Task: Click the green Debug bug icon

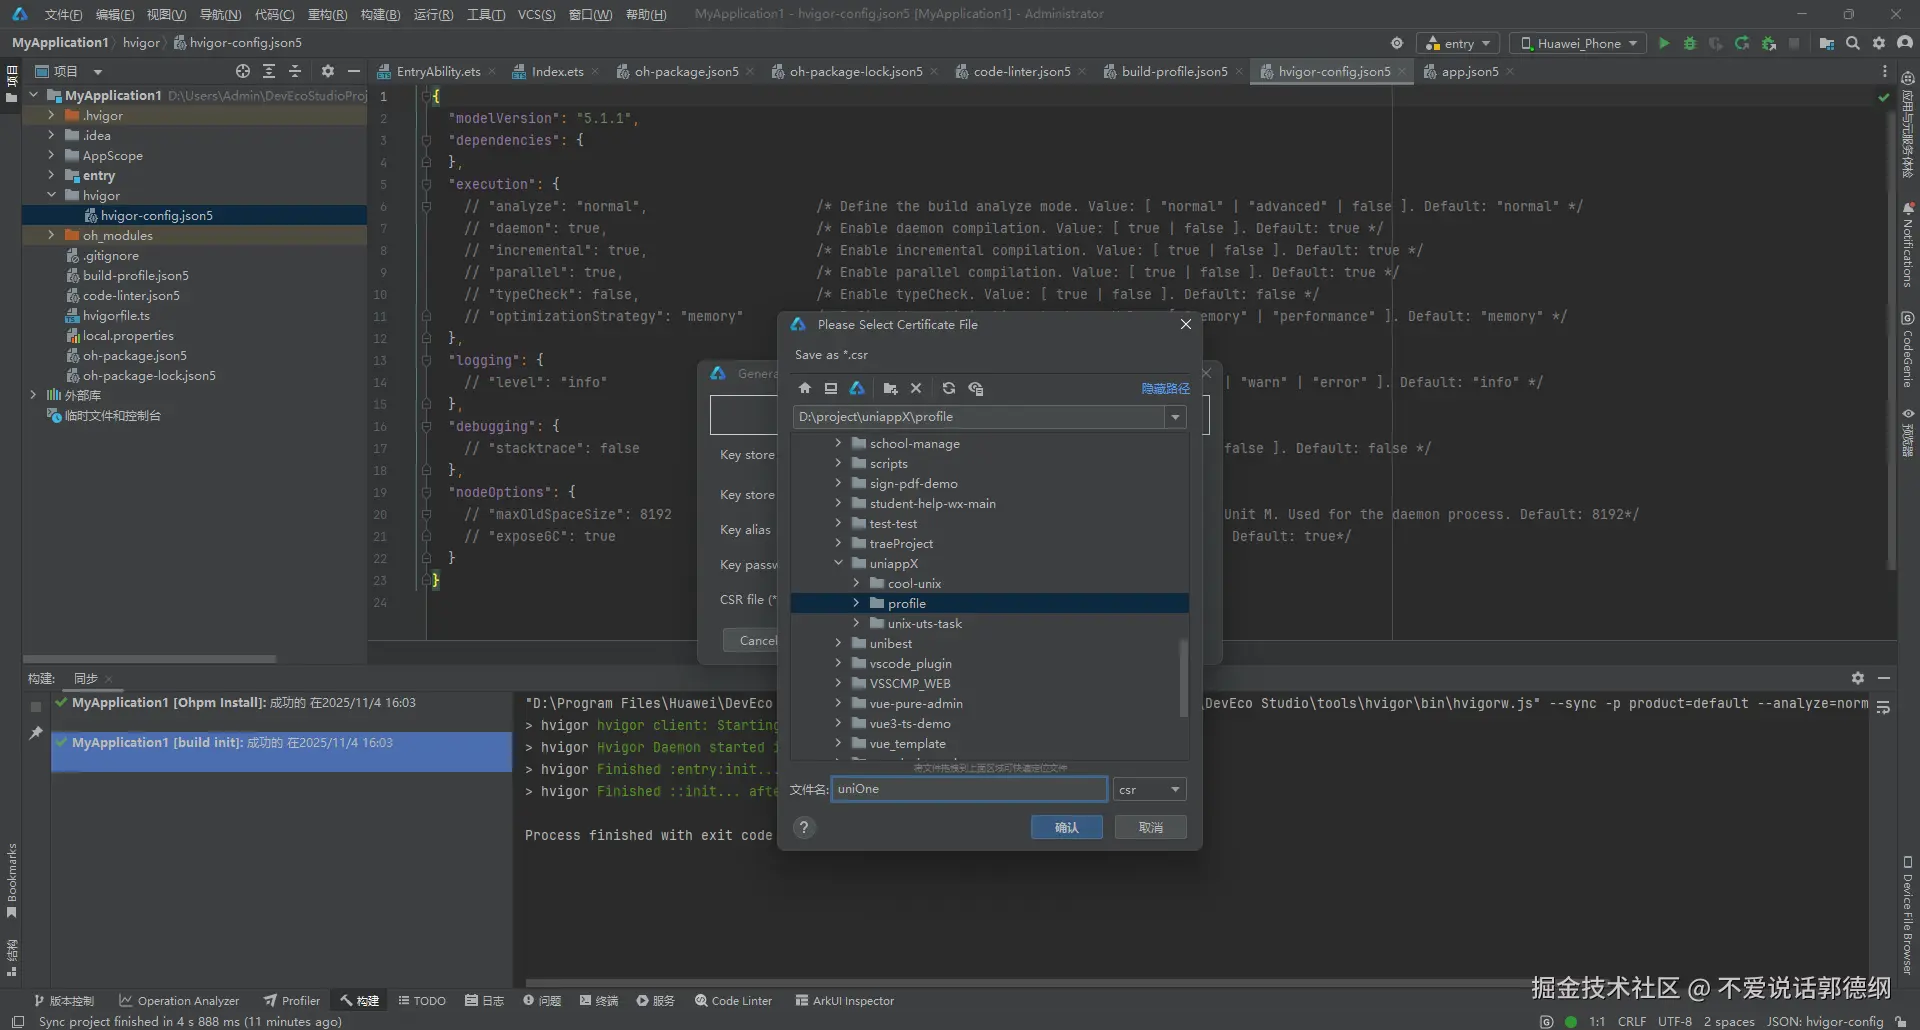Action: pyautogui.click(x=1690, y=43)
